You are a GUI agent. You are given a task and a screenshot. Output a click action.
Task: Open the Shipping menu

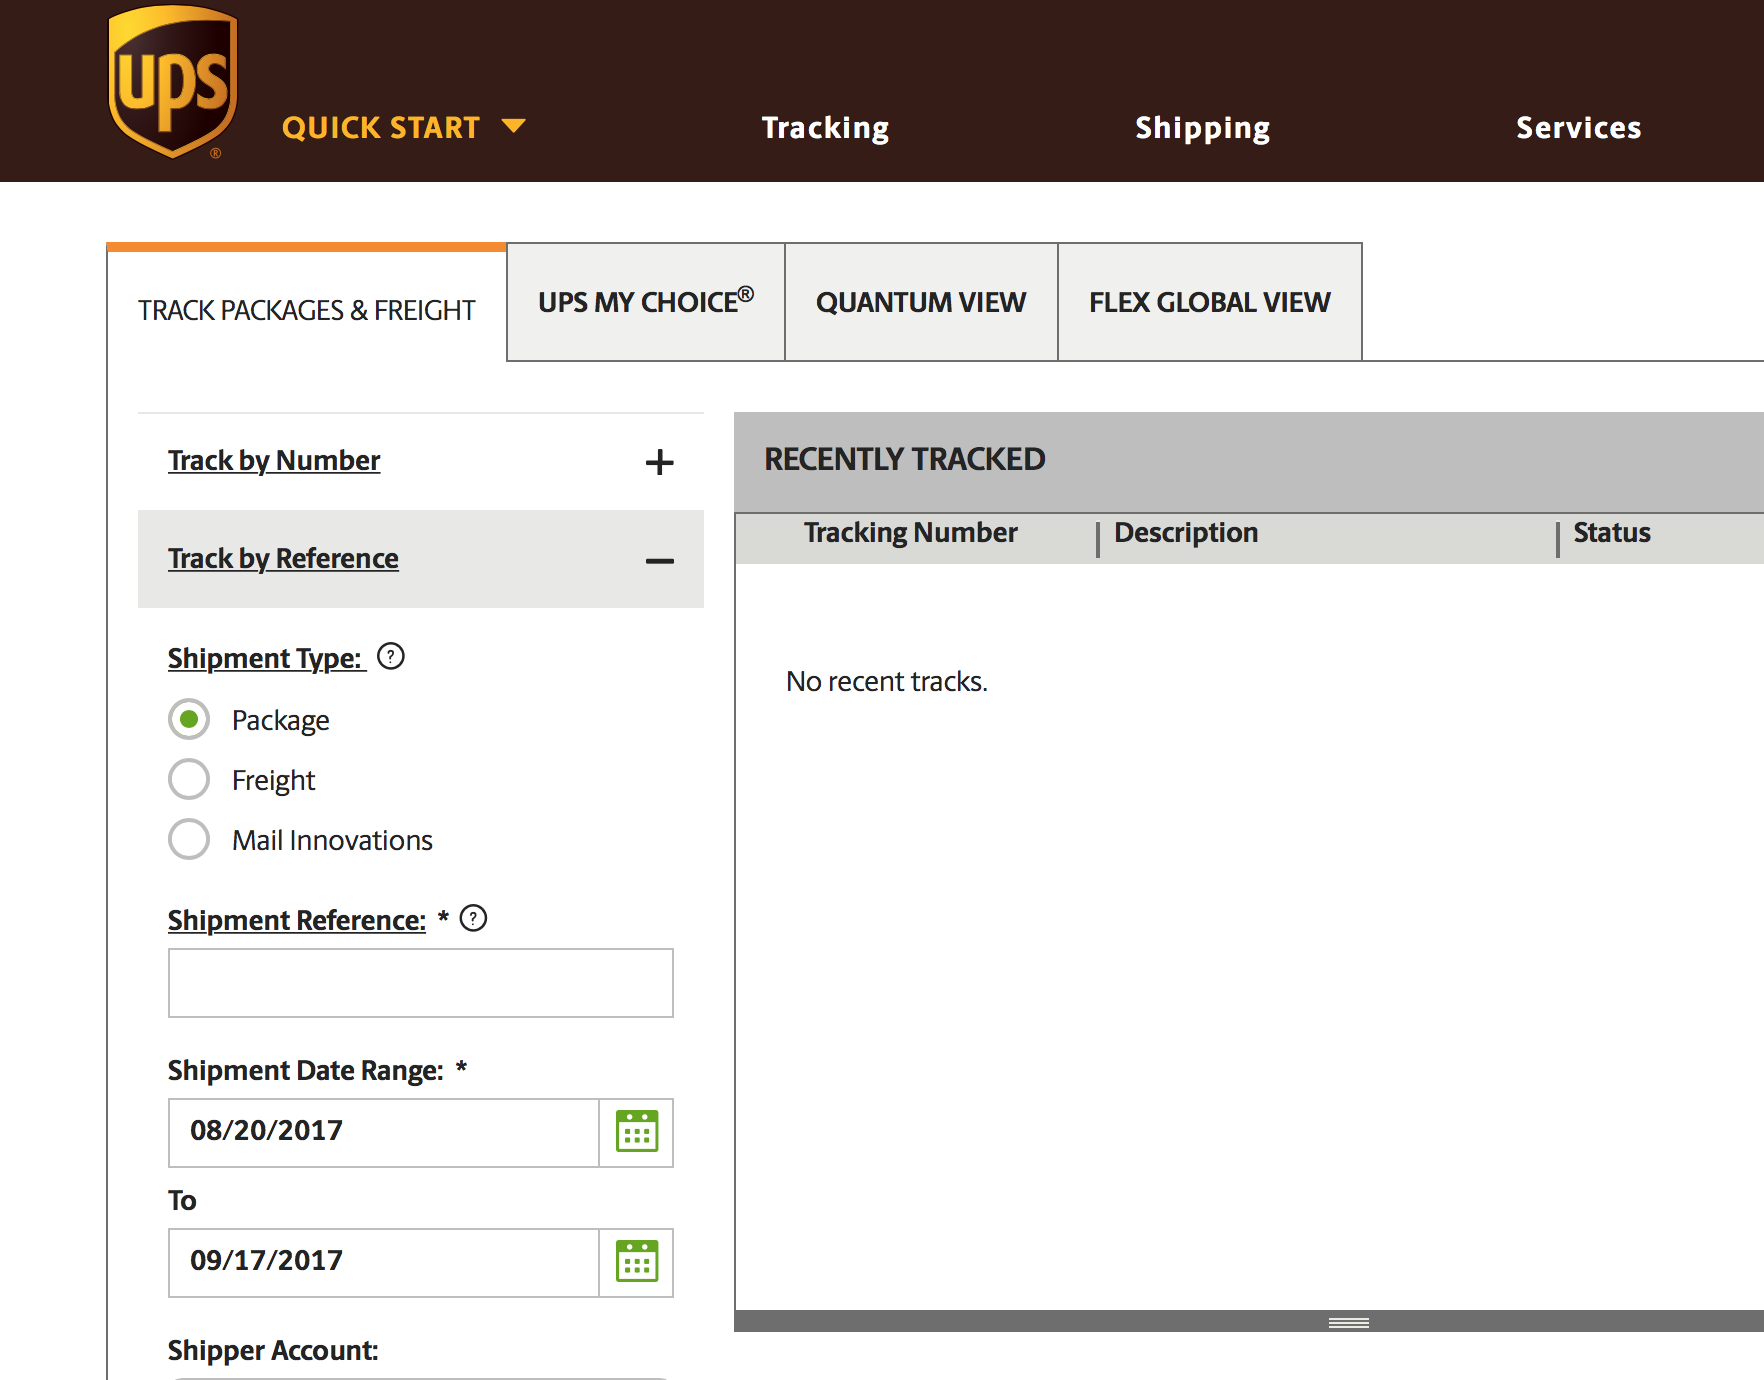click(1202, 128)
